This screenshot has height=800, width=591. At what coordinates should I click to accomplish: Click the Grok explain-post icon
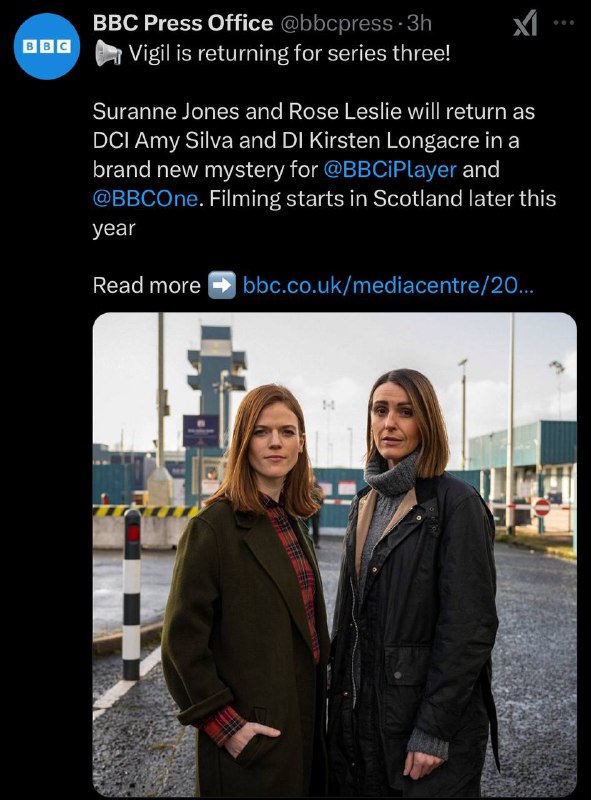click(x=525, y=23)
